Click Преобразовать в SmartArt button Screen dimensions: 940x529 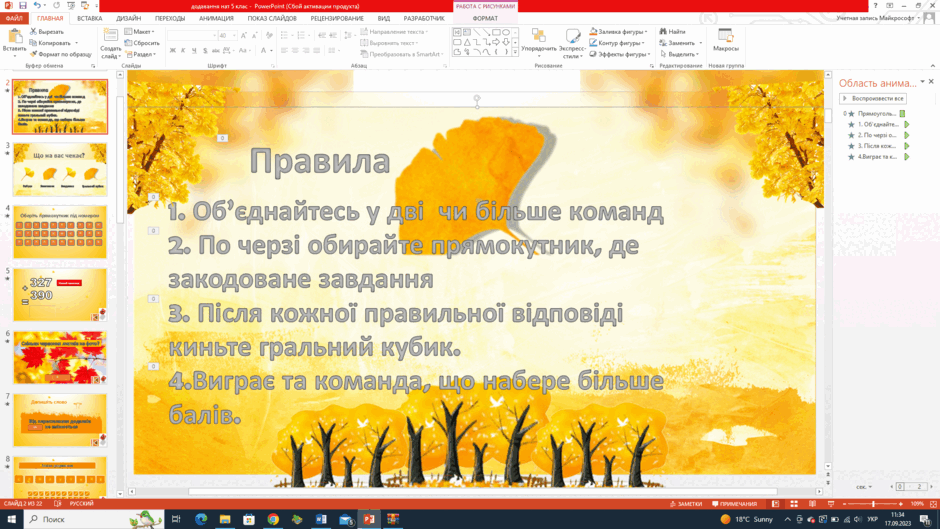pos(400,54)
